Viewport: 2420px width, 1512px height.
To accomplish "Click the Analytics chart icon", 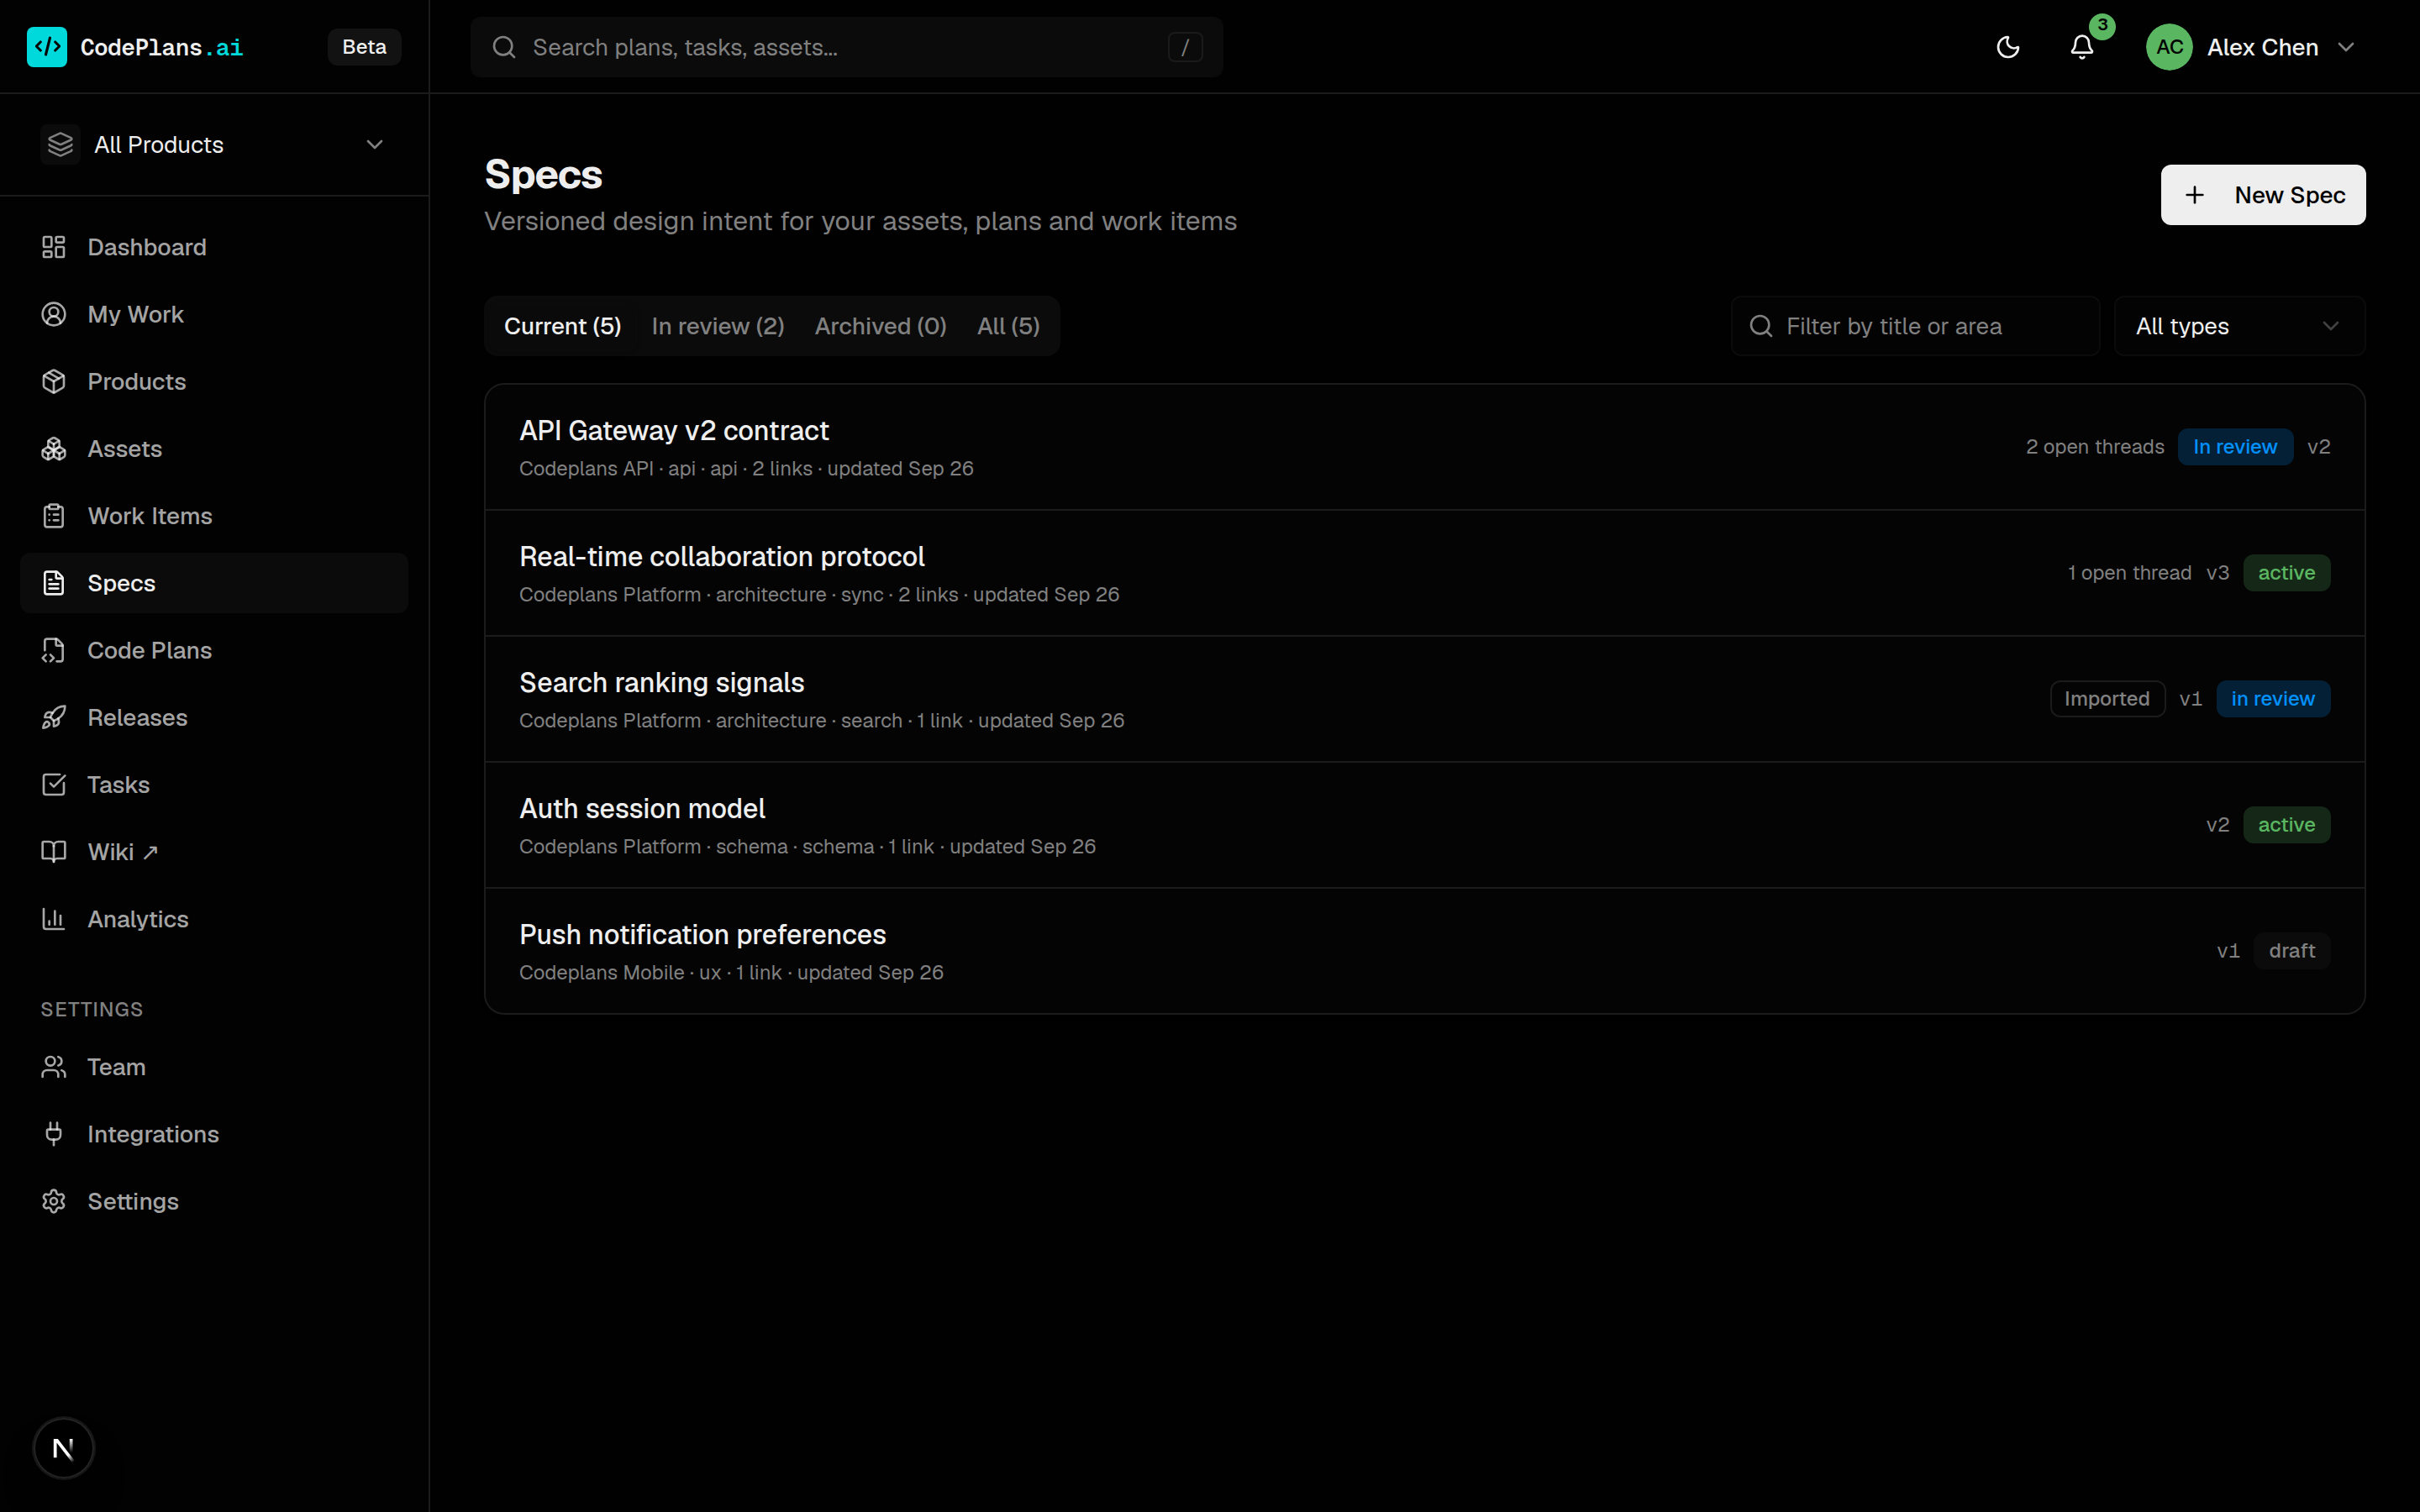I will click(x=54, y=919).
